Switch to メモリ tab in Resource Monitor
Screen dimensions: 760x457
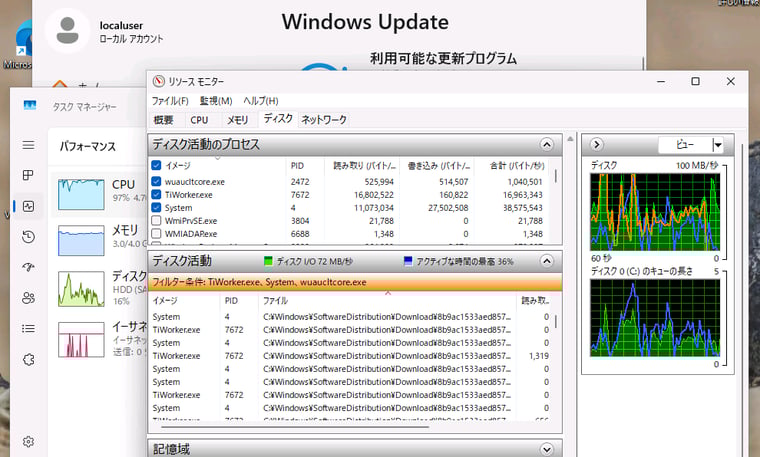(x=238, y=120)
